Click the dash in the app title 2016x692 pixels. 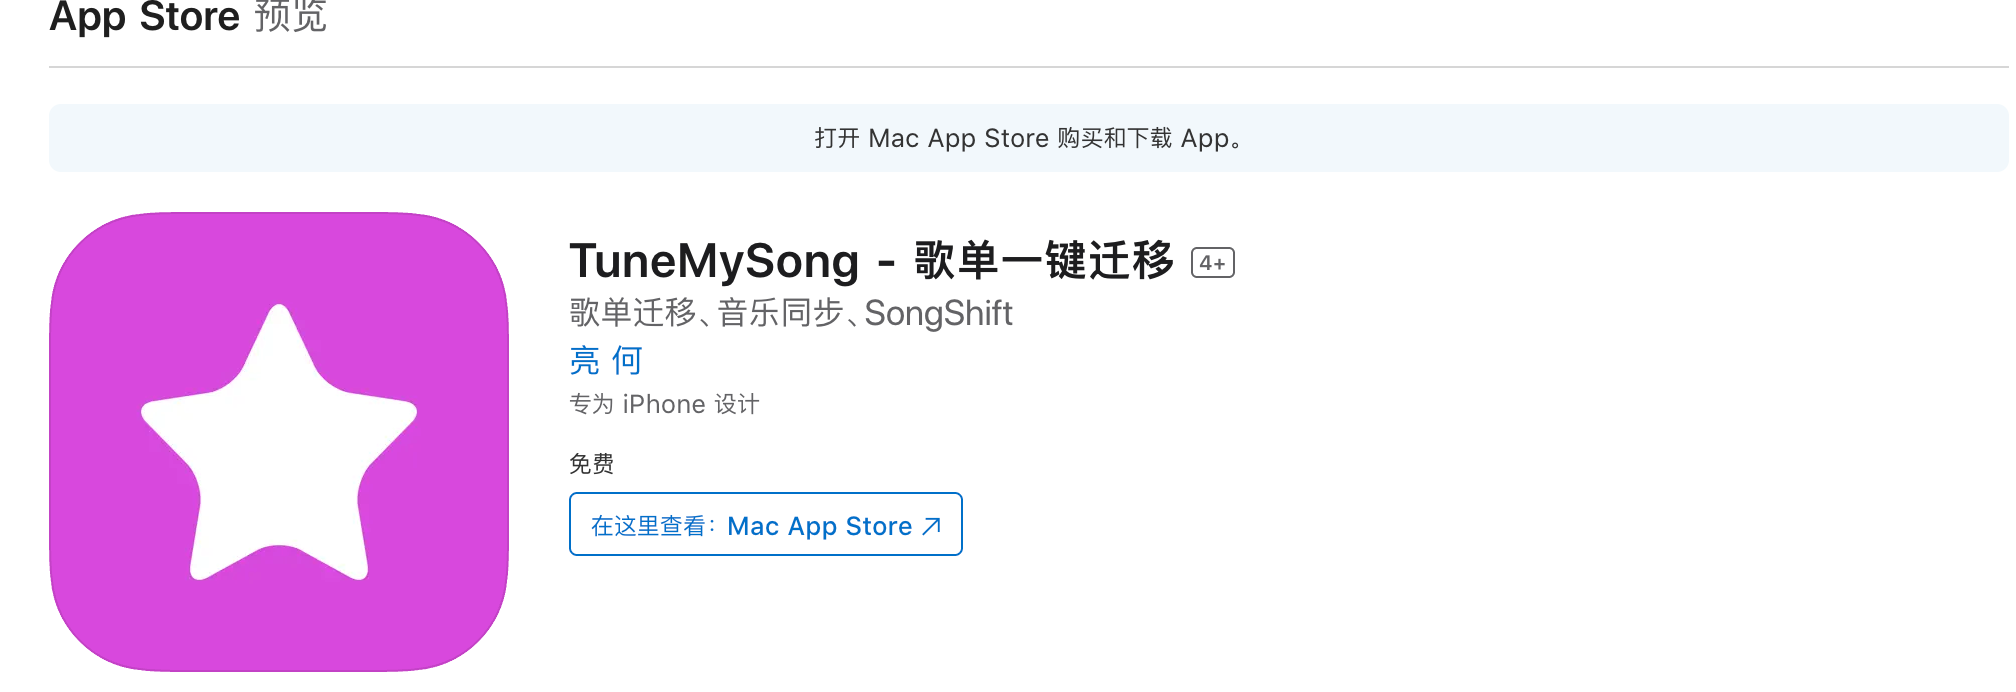[x=886, y=265]
